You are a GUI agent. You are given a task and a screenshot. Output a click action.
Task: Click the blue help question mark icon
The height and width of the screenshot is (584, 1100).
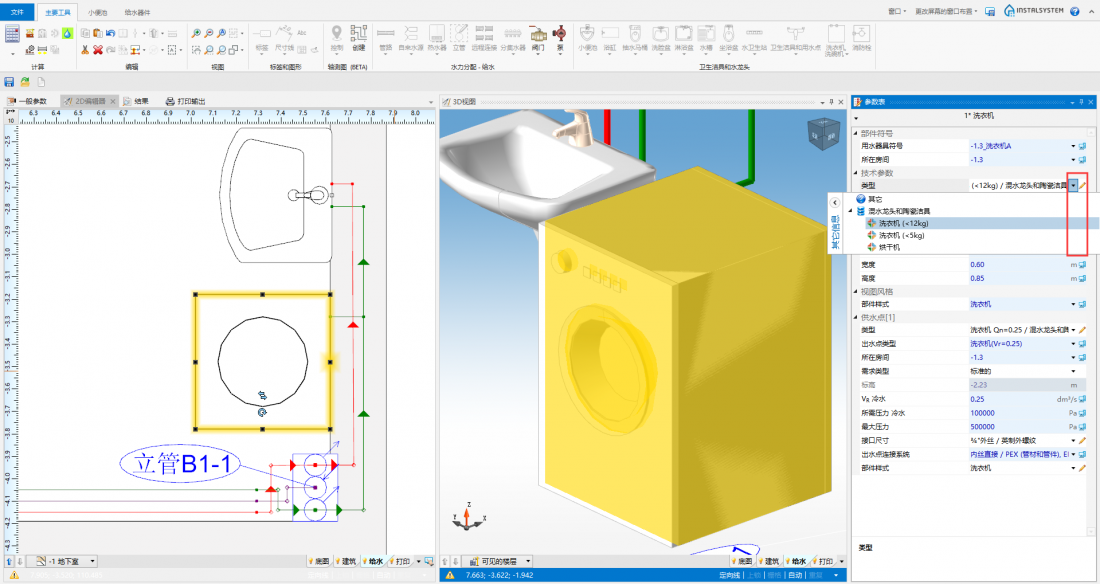(x=1075, y=12)
